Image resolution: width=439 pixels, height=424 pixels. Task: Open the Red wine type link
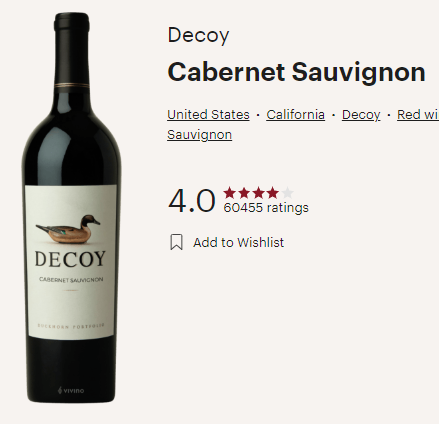coord(418,115)
